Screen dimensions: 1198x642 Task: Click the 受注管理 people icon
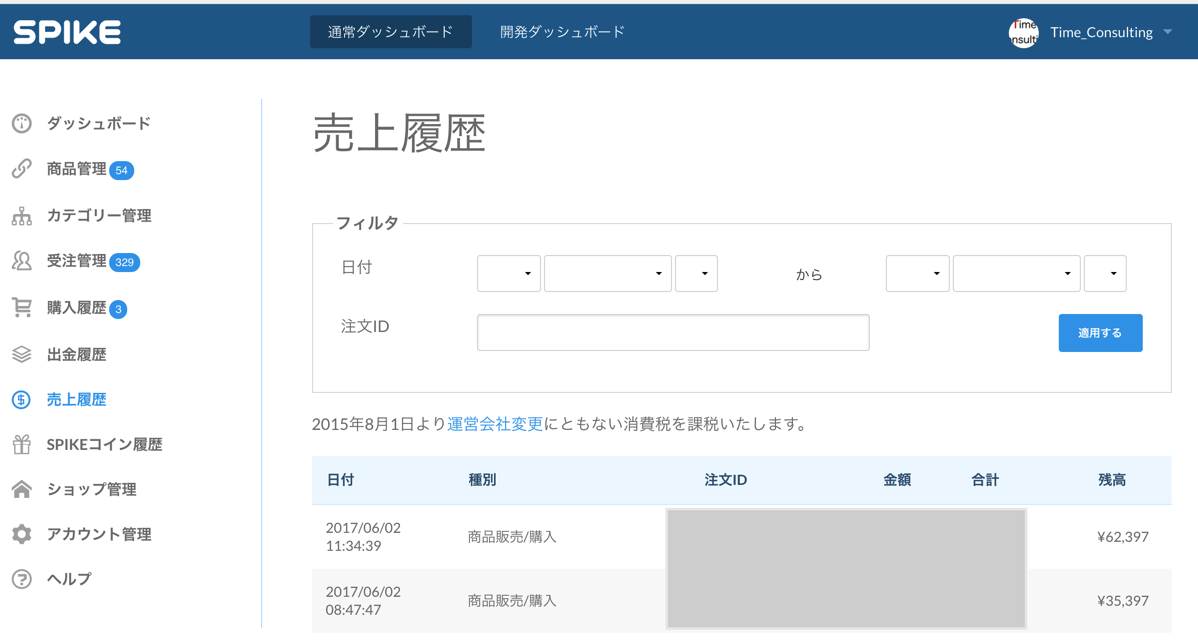click(x=21, y=261)
